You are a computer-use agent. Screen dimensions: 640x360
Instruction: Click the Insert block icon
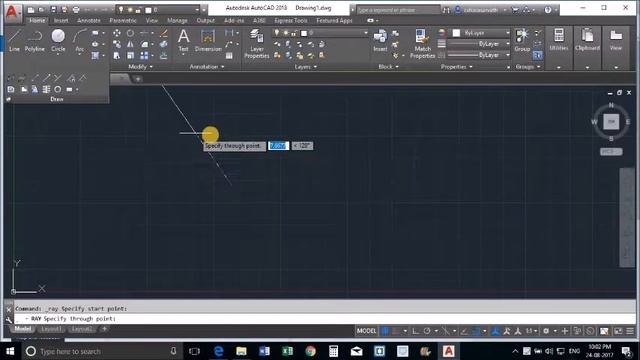pos(380,40)
